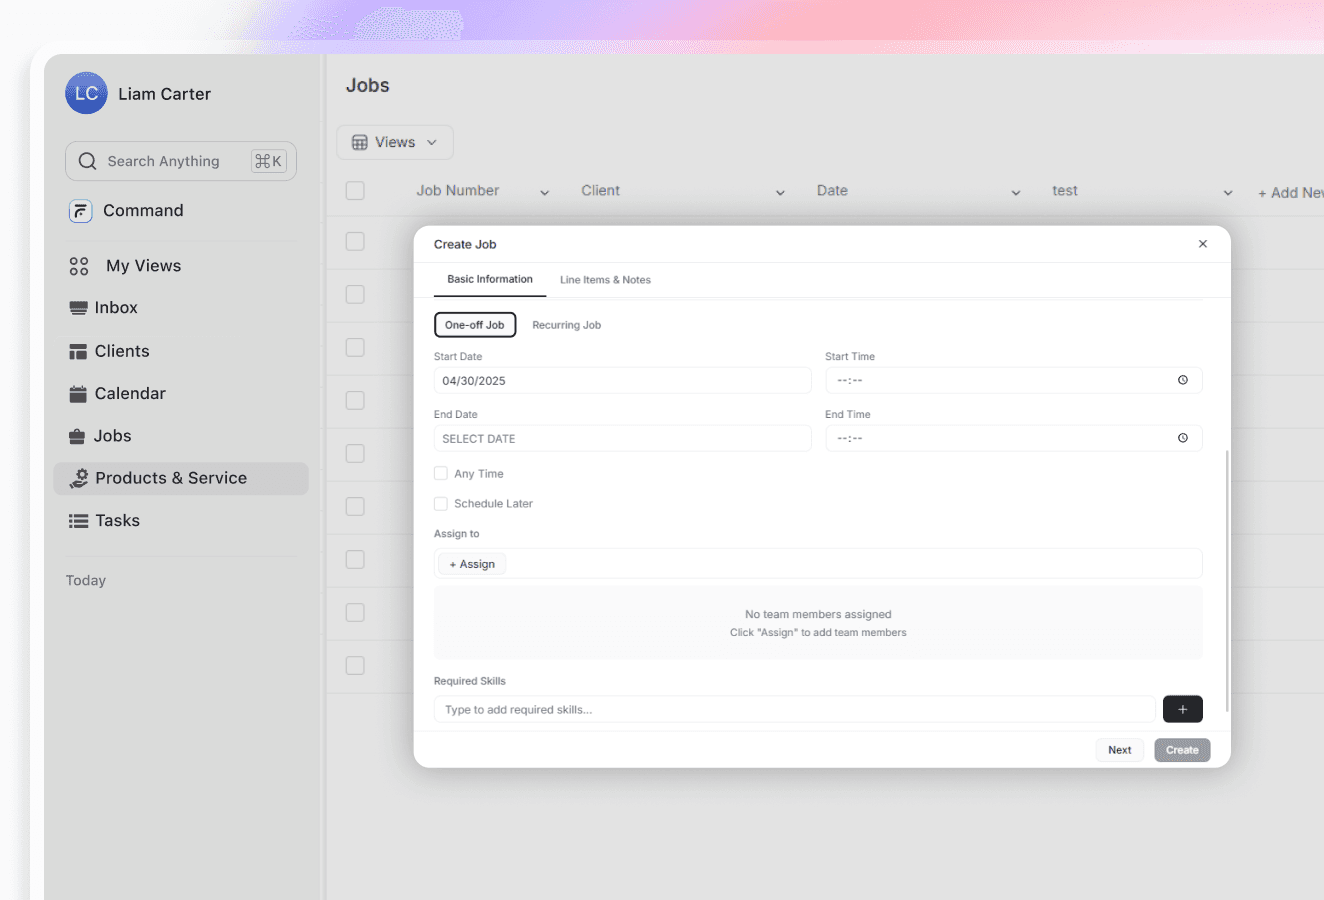The image size is (1324, 900).
Task: Select all rows with the header checkbox
Action: pos(355,190)
